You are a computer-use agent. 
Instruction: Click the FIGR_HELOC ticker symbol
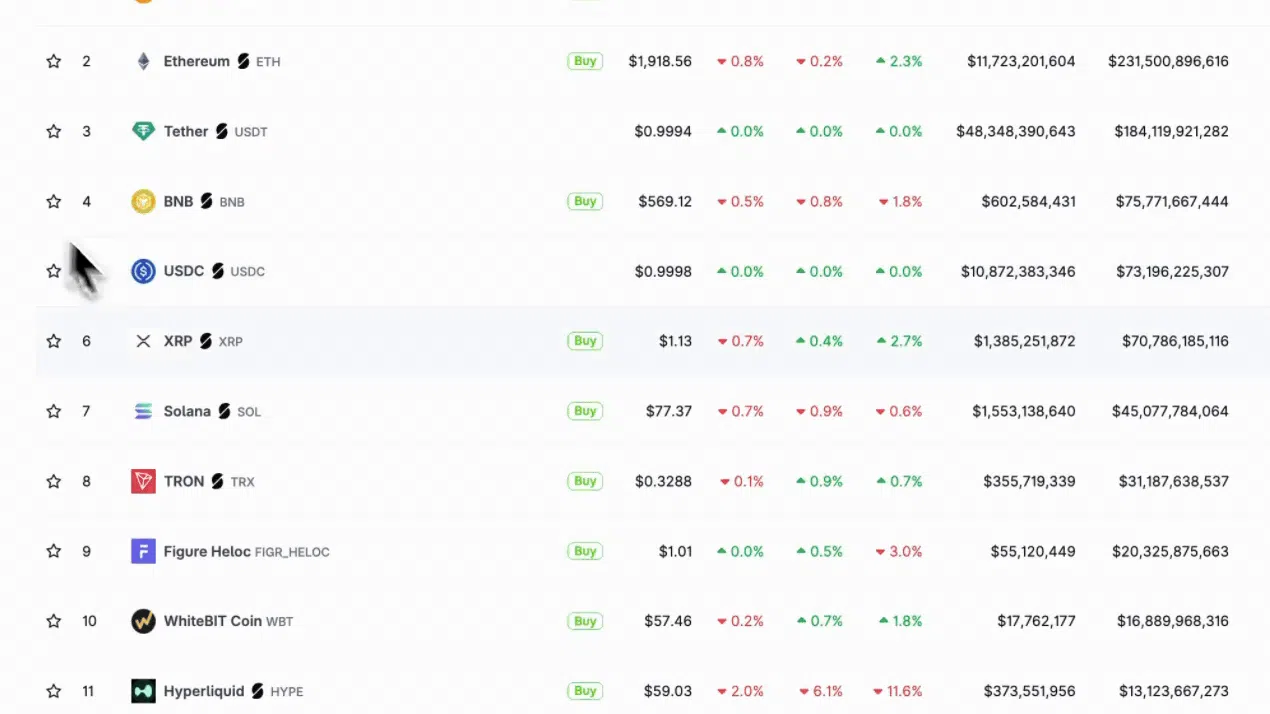click(292, 552)
